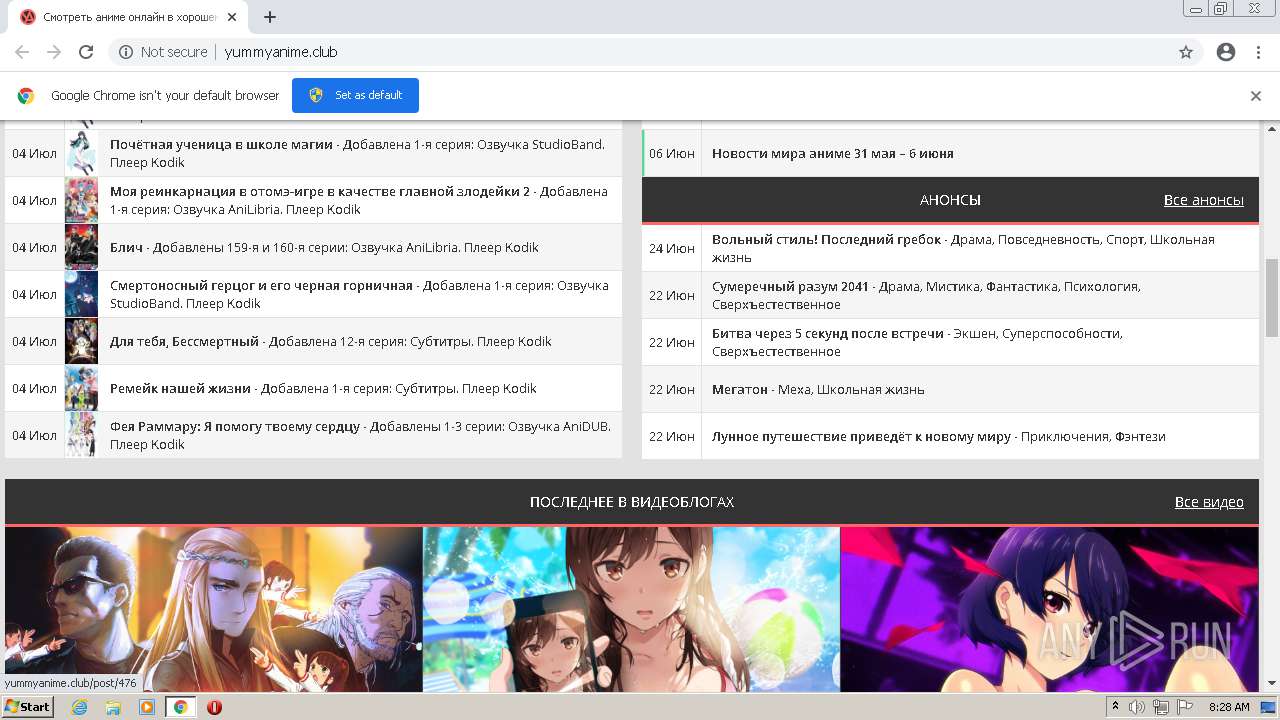
Task: Open the red Opera-style taskbar icon
Action: point(214,707)
